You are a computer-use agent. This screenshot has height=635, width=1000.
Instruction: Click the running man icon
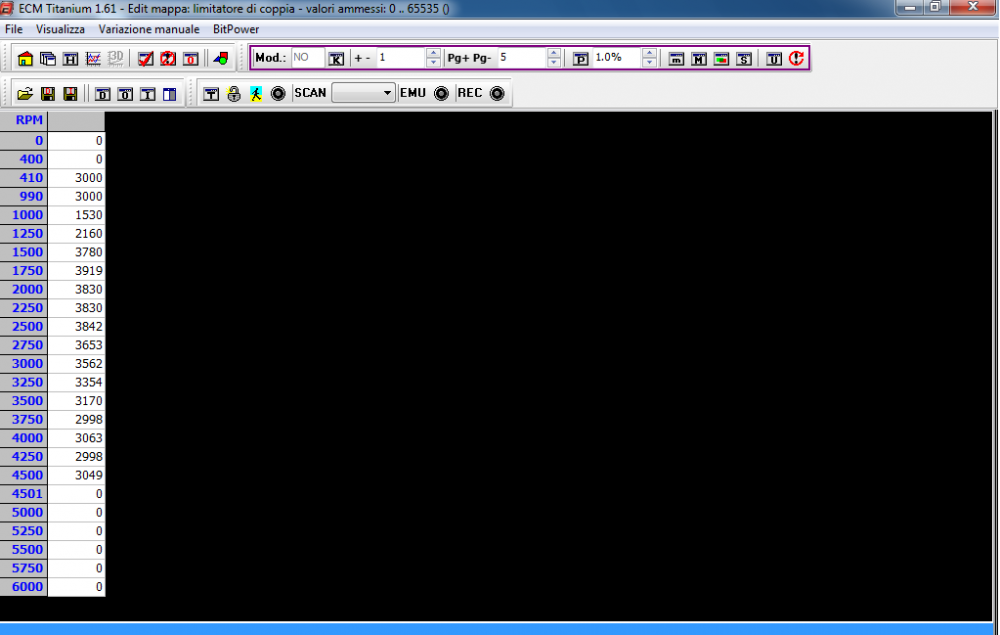tap(256, 94)
